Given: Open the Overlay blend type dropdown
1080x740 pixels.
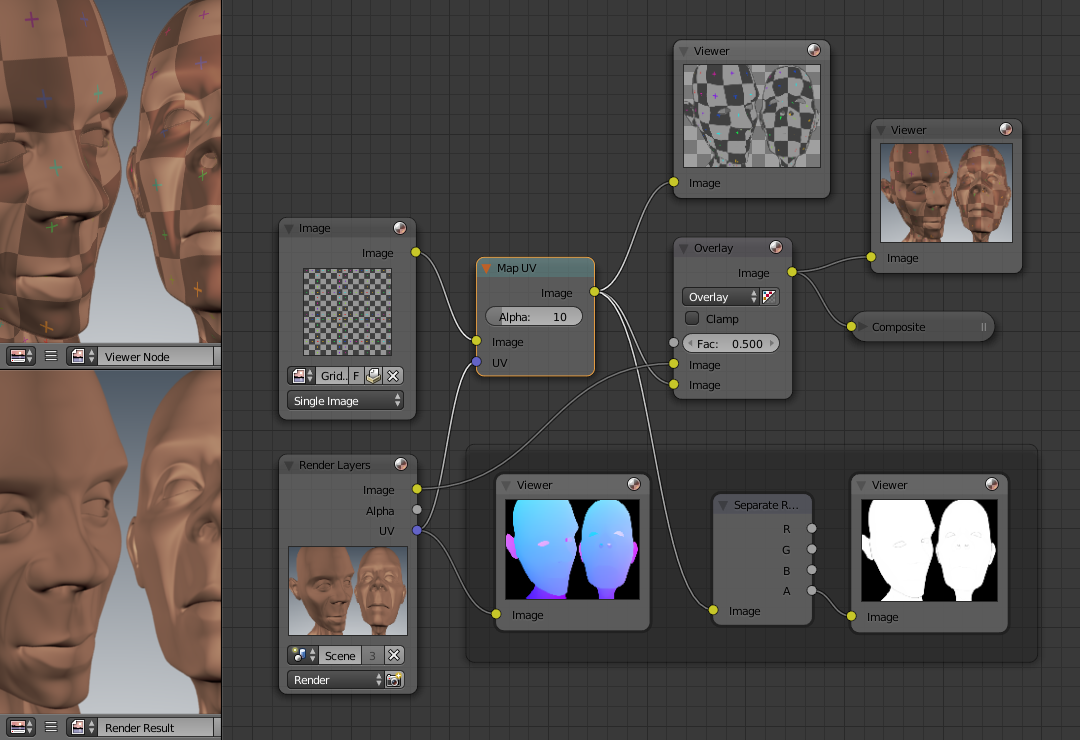Looking at the screenshot, I should coord(720,297).
